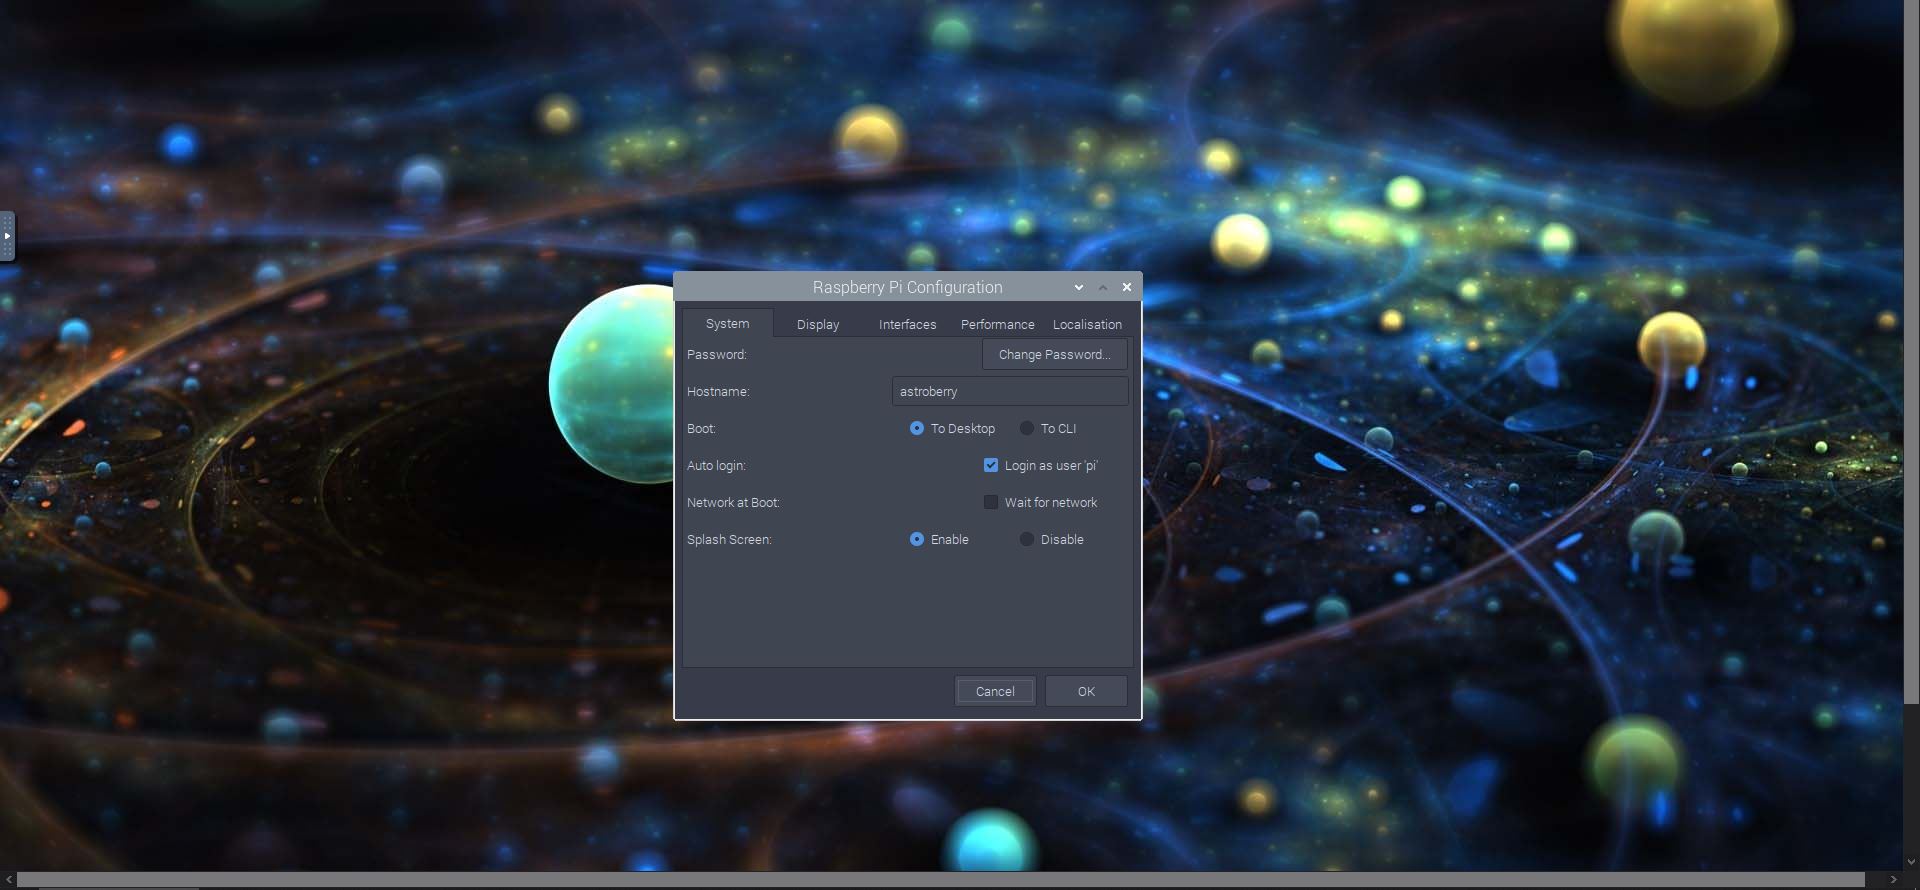Screen dimensions: 1920x890
Task: Click the scroll left arrow at bottom
Action: click(x=9, y=880)
